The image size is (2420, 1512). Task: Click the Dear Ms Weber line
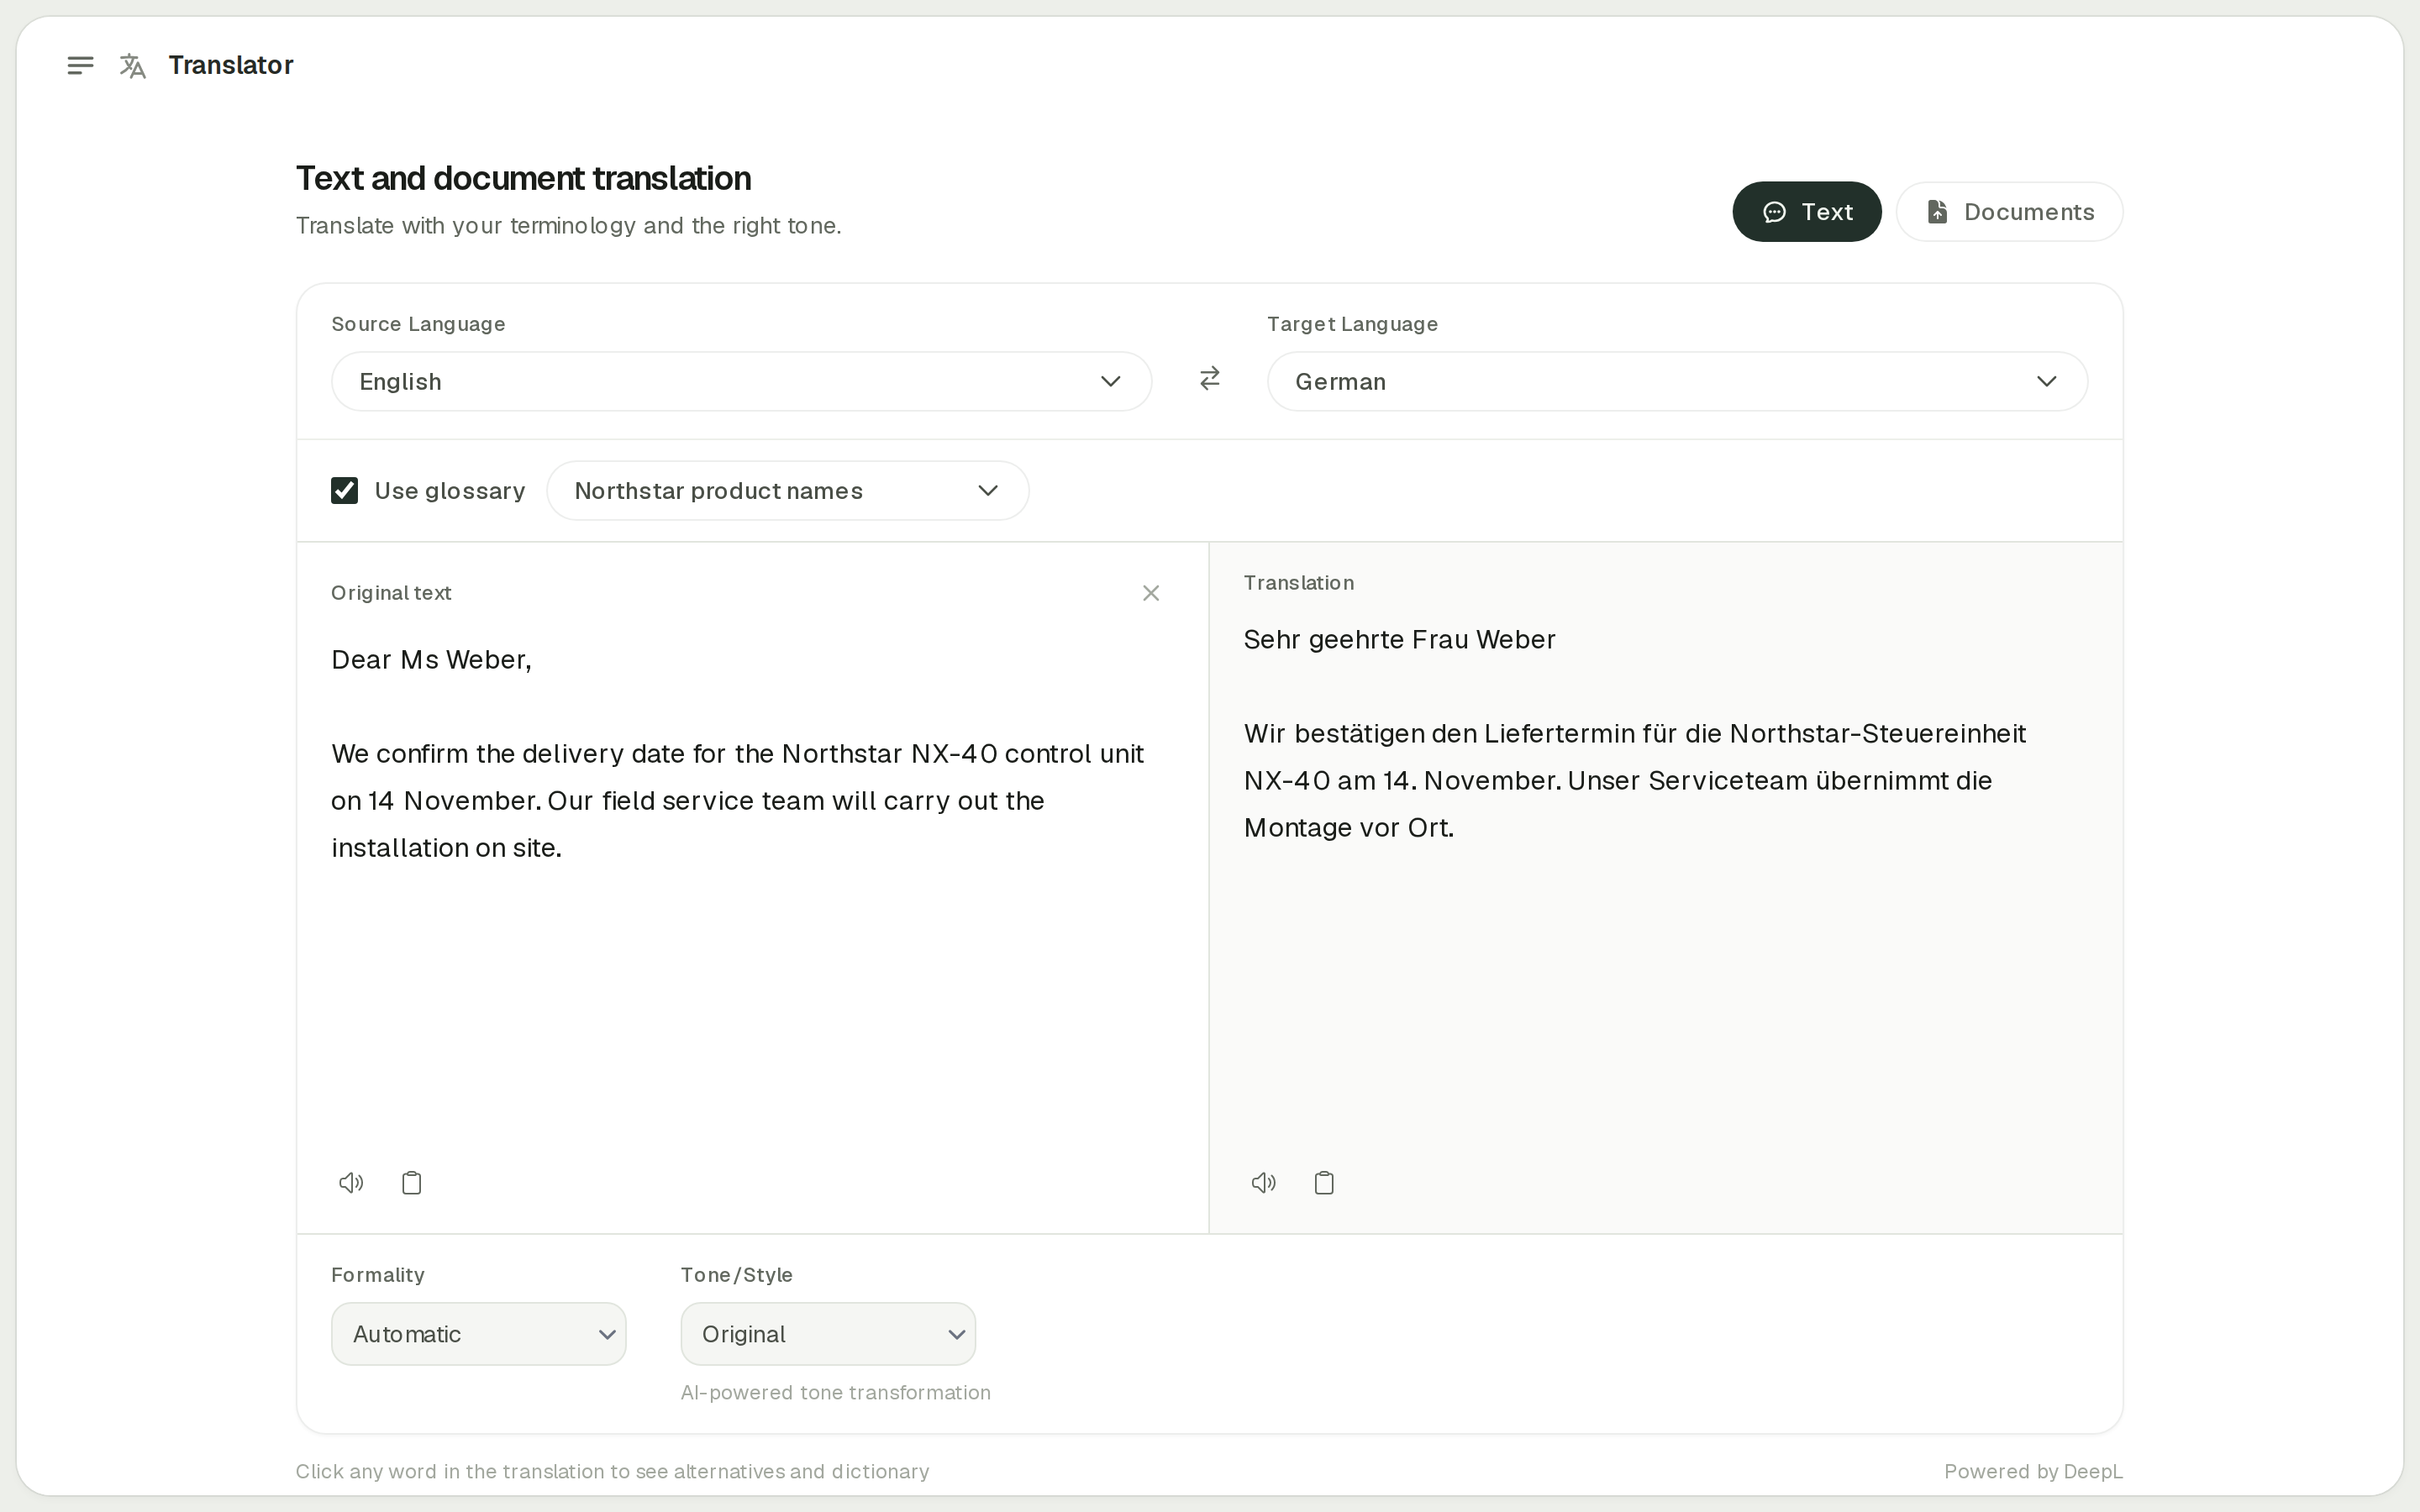(431, 659)
